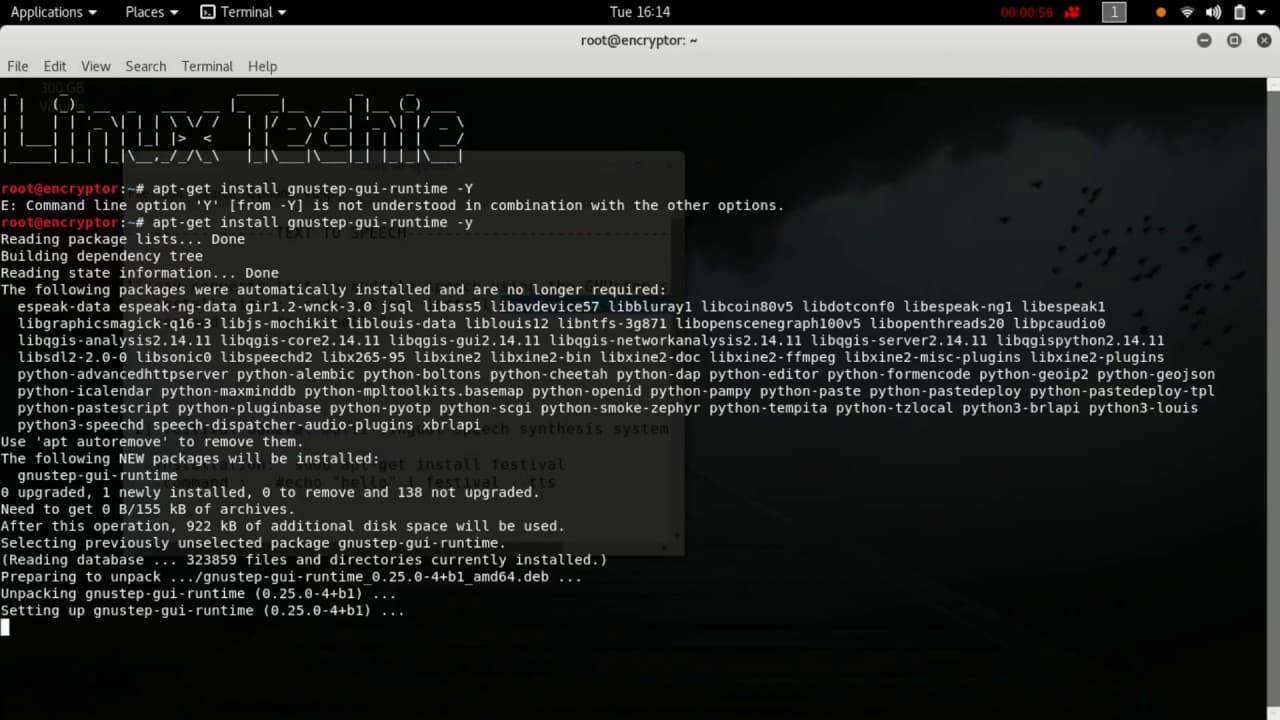The height and width of the screenshot is (720, 1280).
Task: Click the 'Reading package lists... Done' line
Action: (x=123, y=239)
